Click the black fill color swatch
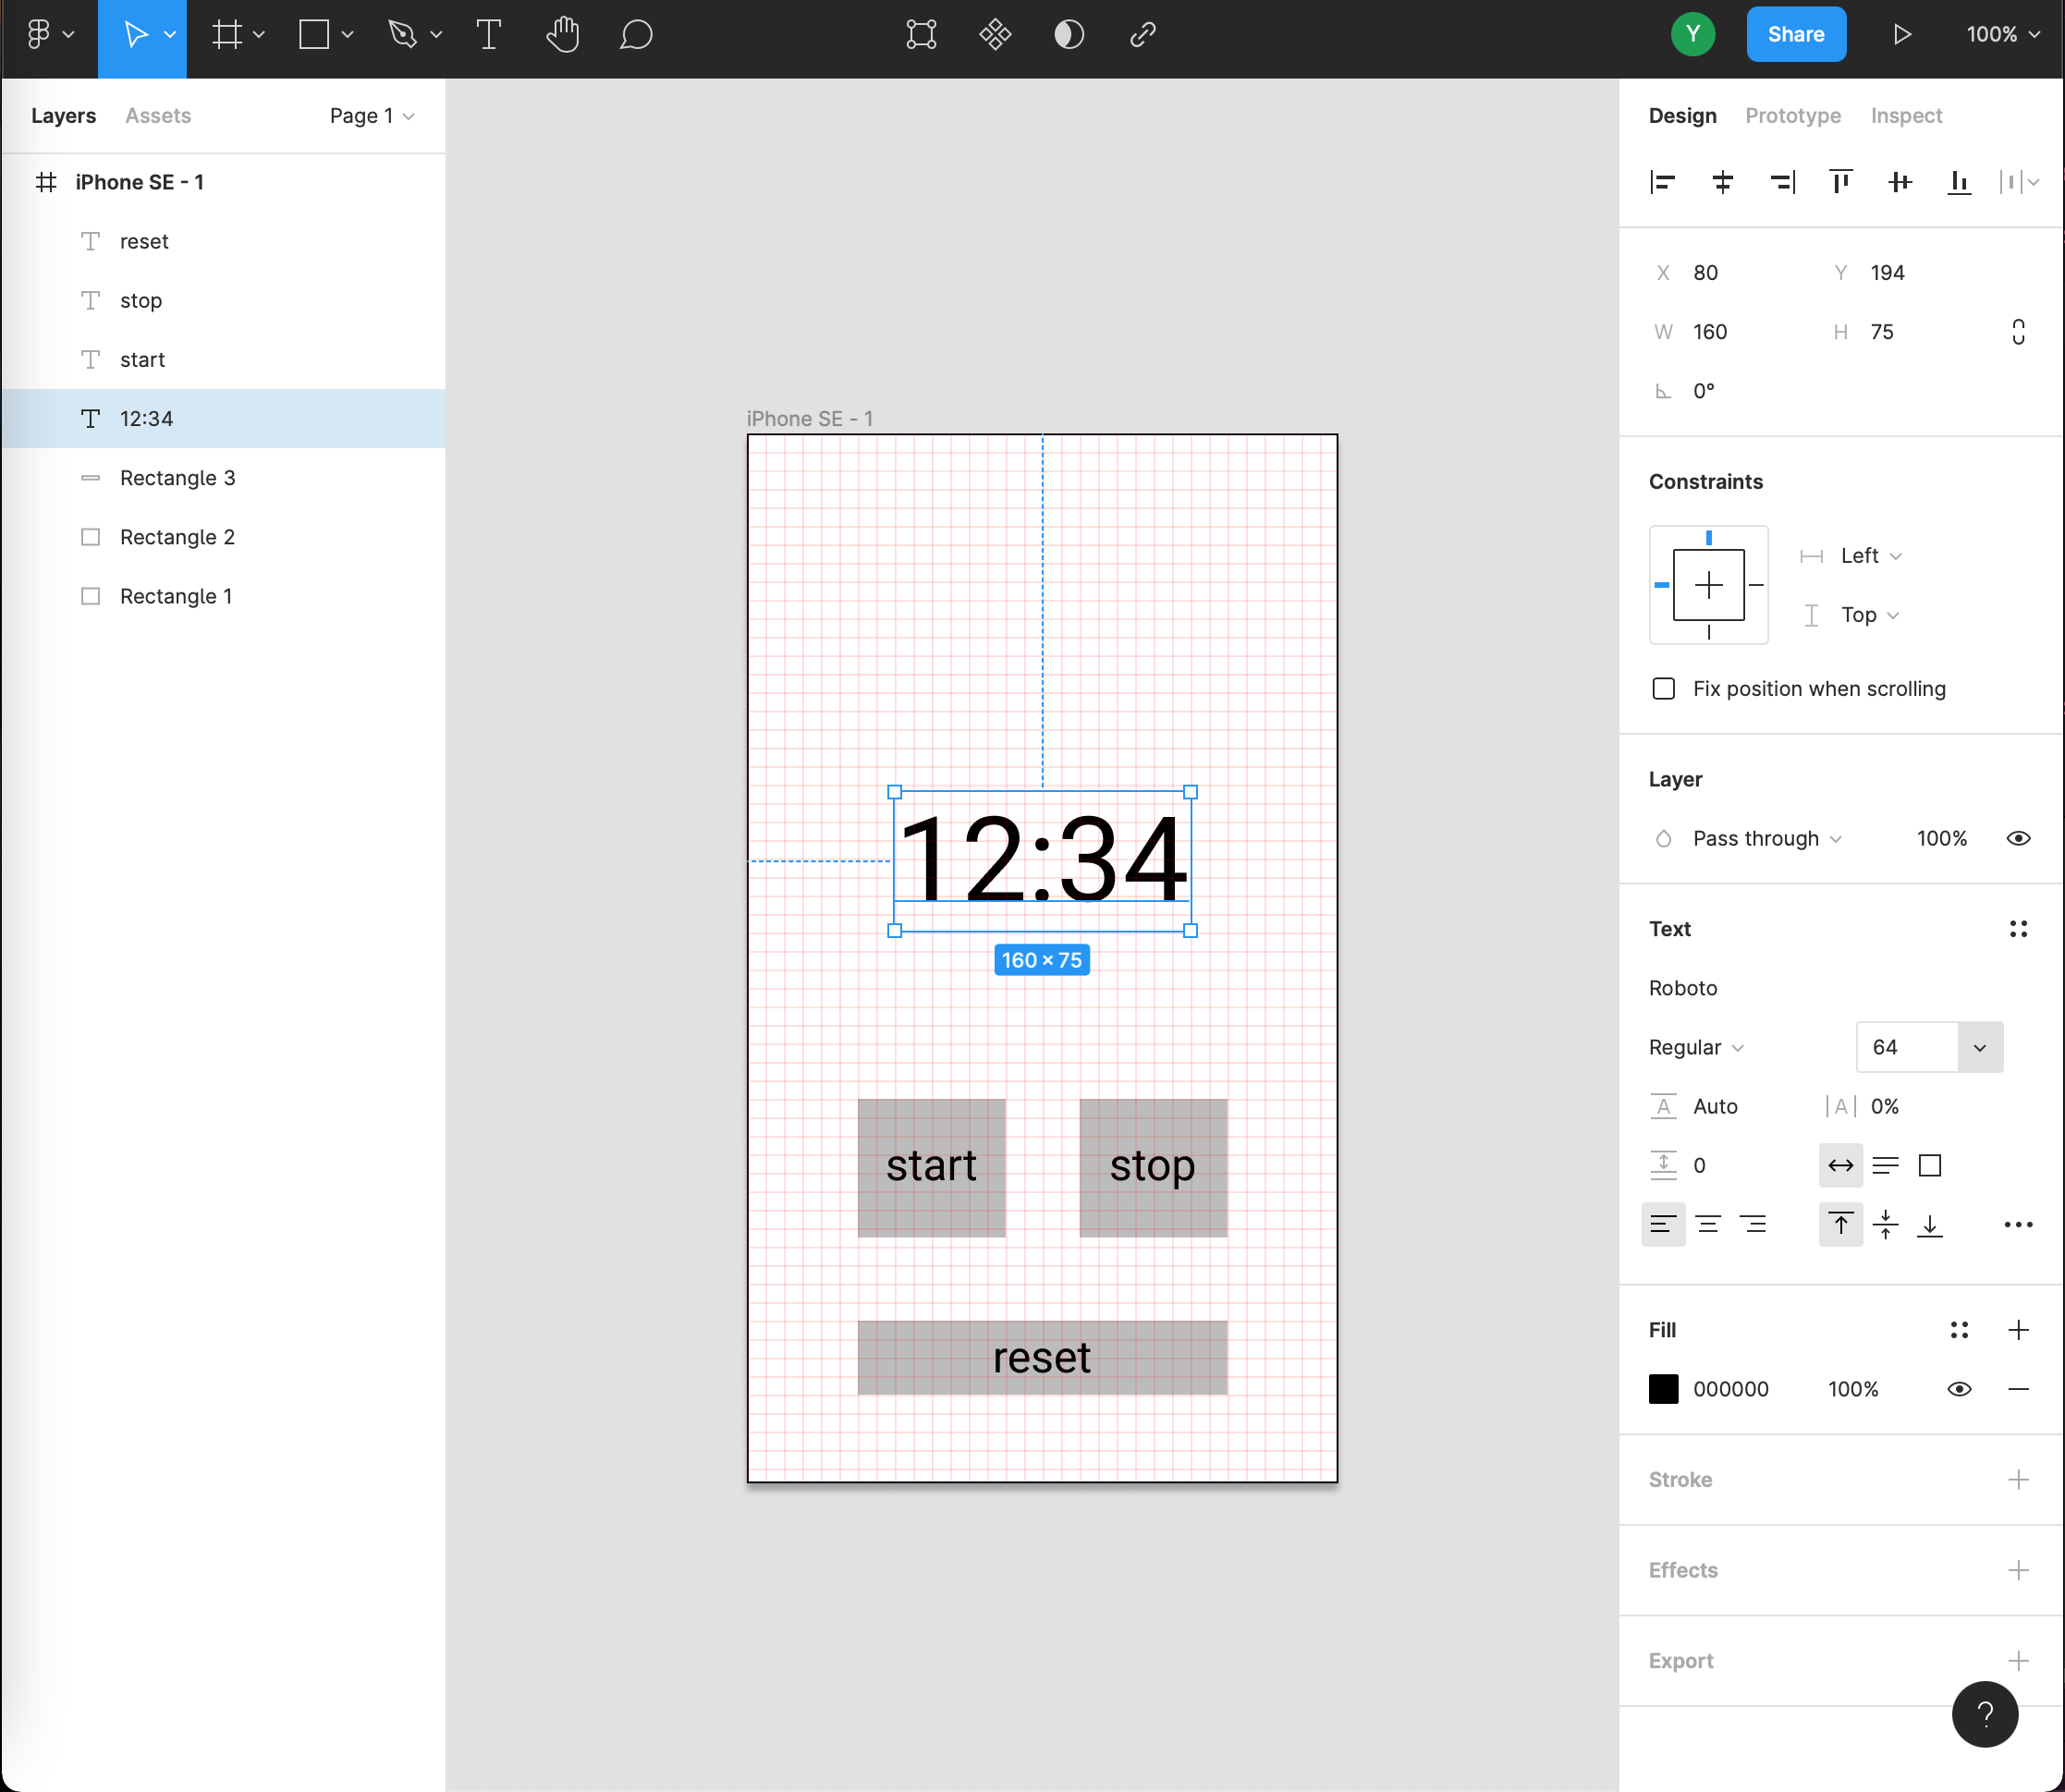Screen dimensions: 2065x1792 1663,1389
